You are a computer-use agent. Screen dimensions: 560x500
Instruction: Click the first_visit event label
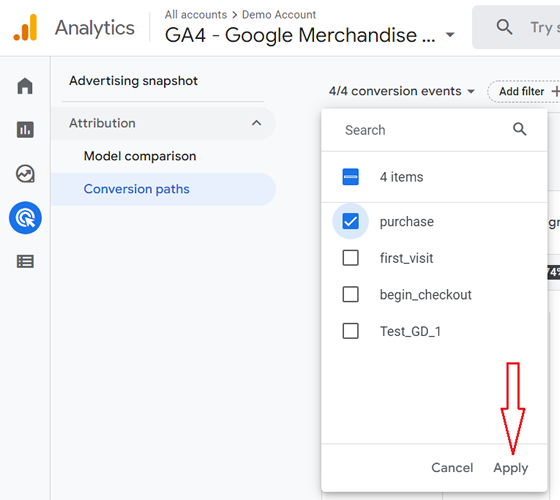(x=406, y=258)
